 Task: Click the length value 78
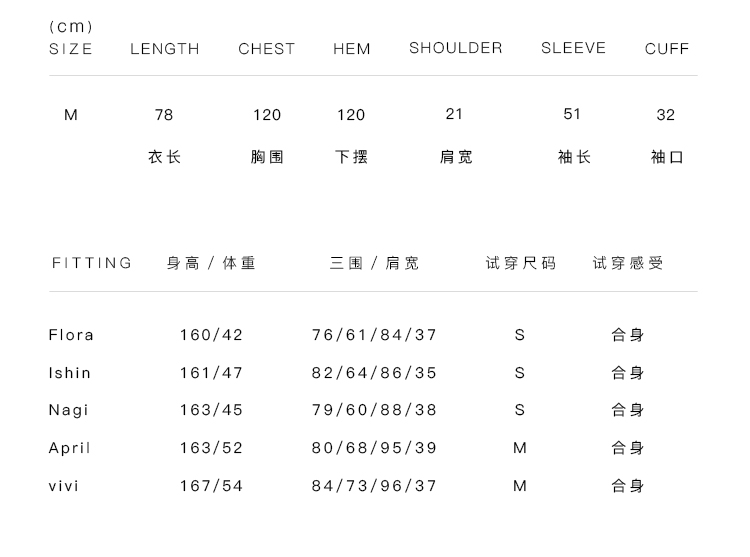tap(164, 115)
